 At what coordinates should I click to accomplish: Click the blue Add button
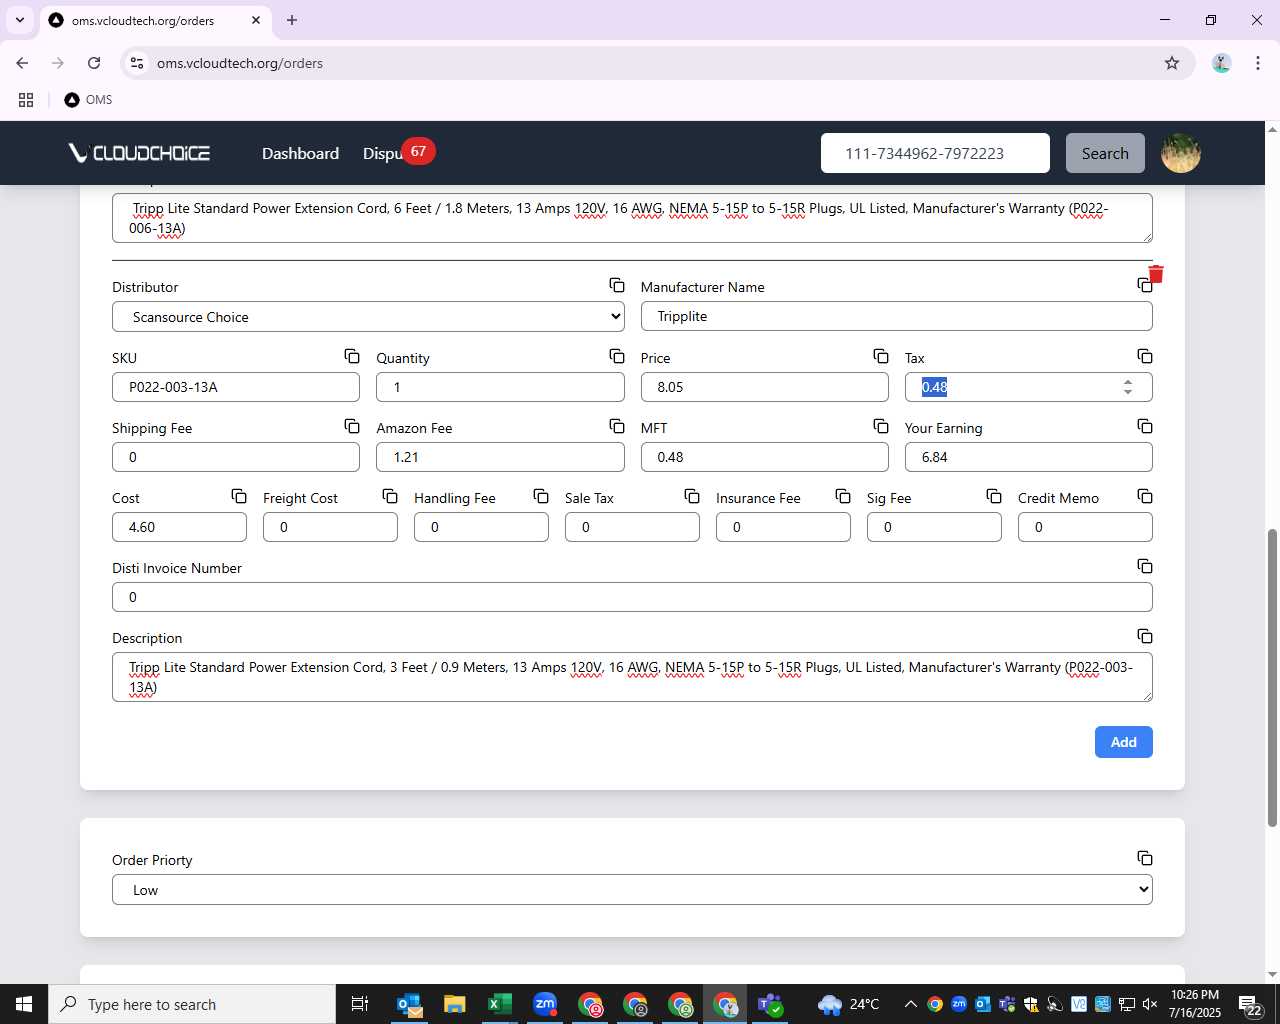tap(1123, 742)
